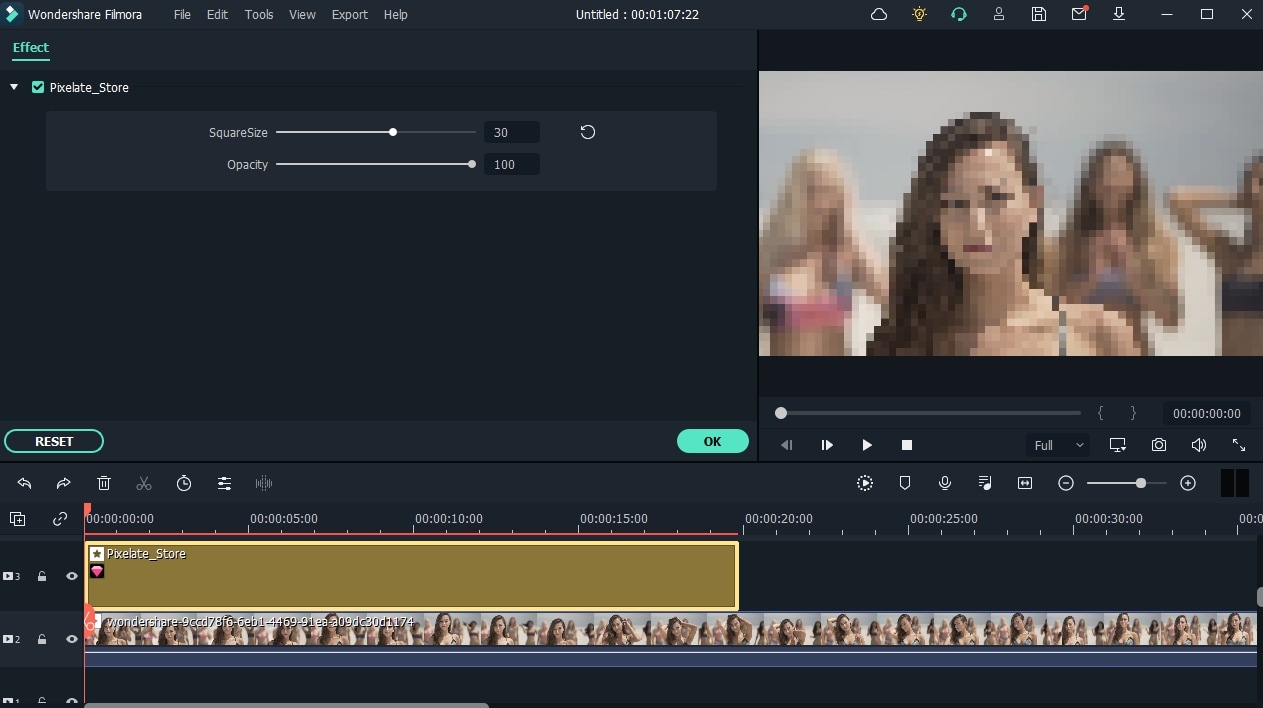
Task: Reset SquareSize with circular arrow icon
Action: [588, 132]
